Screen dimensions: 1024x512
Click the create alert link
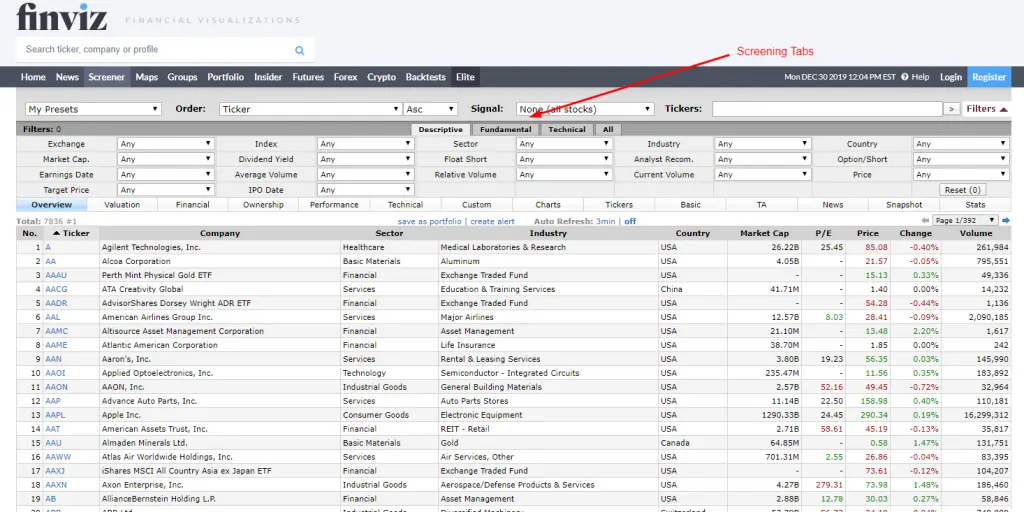coord(492,221)
